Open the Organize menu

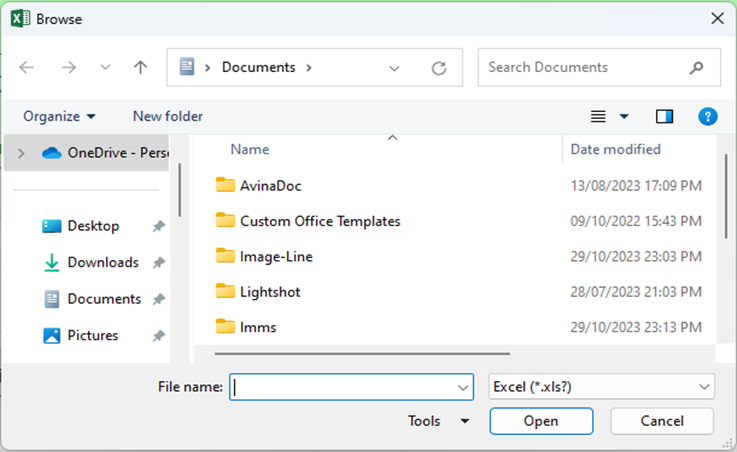click(x=59, y=117)
